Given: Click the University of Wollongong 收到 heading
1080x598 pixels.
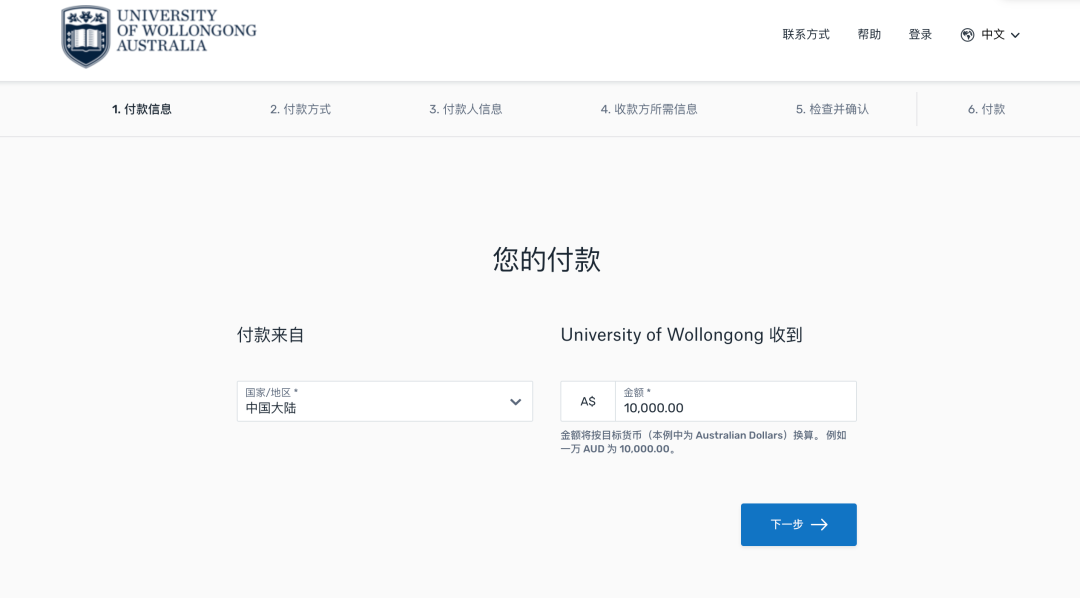Looking at the screenshot, I should pos(682,335).
